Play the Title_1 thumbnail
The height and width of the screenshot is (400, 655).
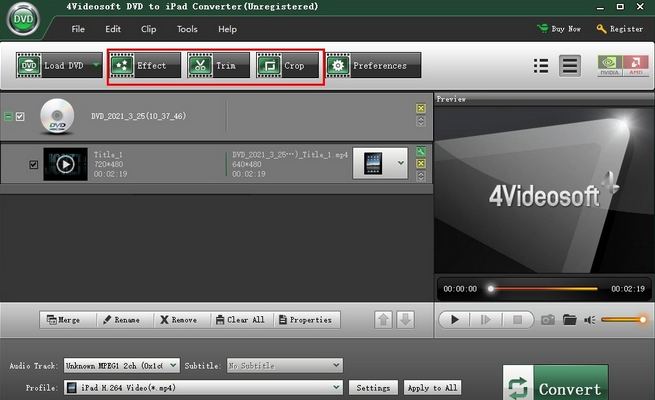pyautogui.click(x=66, y=164)
